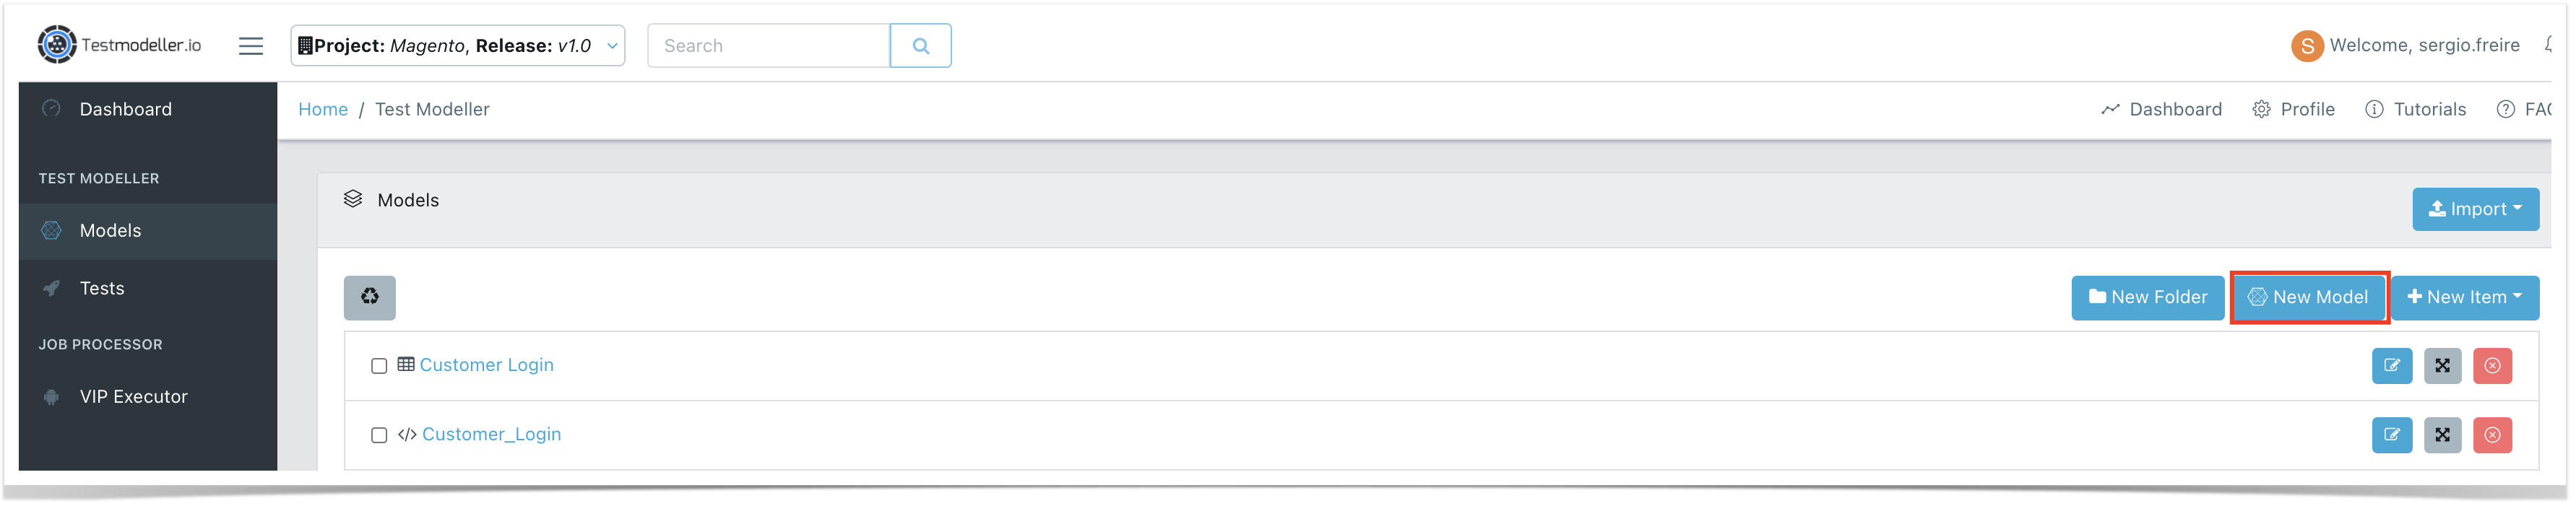Edit the Customer Login model
Image resolution: width=2576 pixels, height=506 pixels.
pyautogui.click(x=2392, y=366)
